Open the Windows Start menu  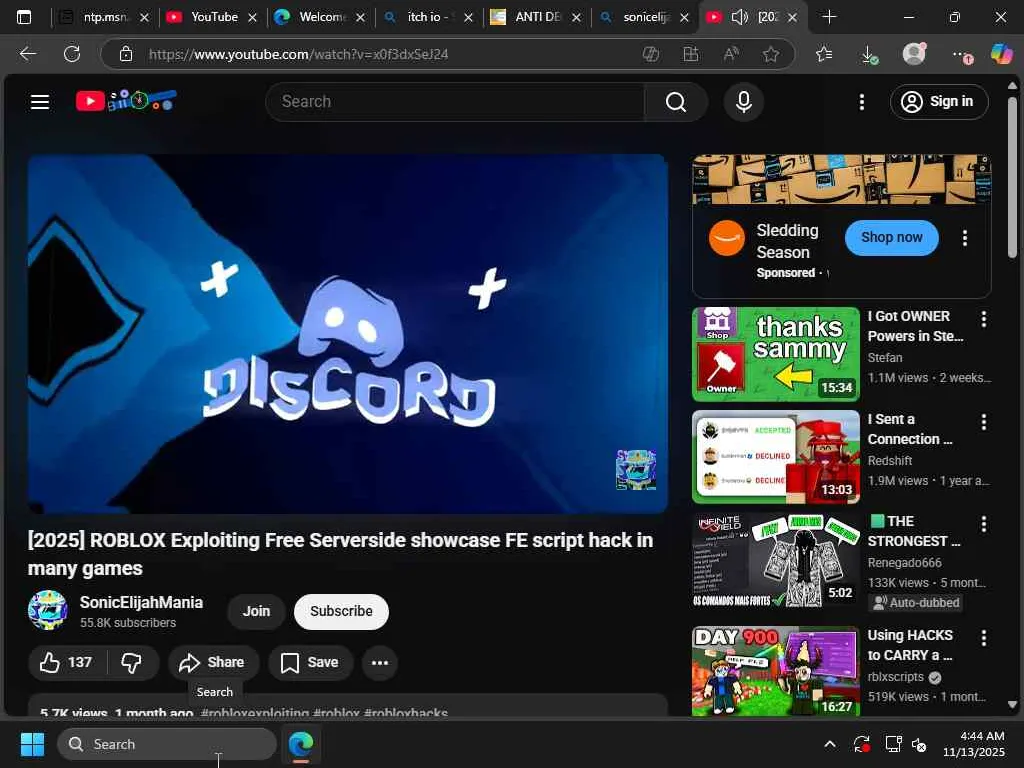coord(32,744)
